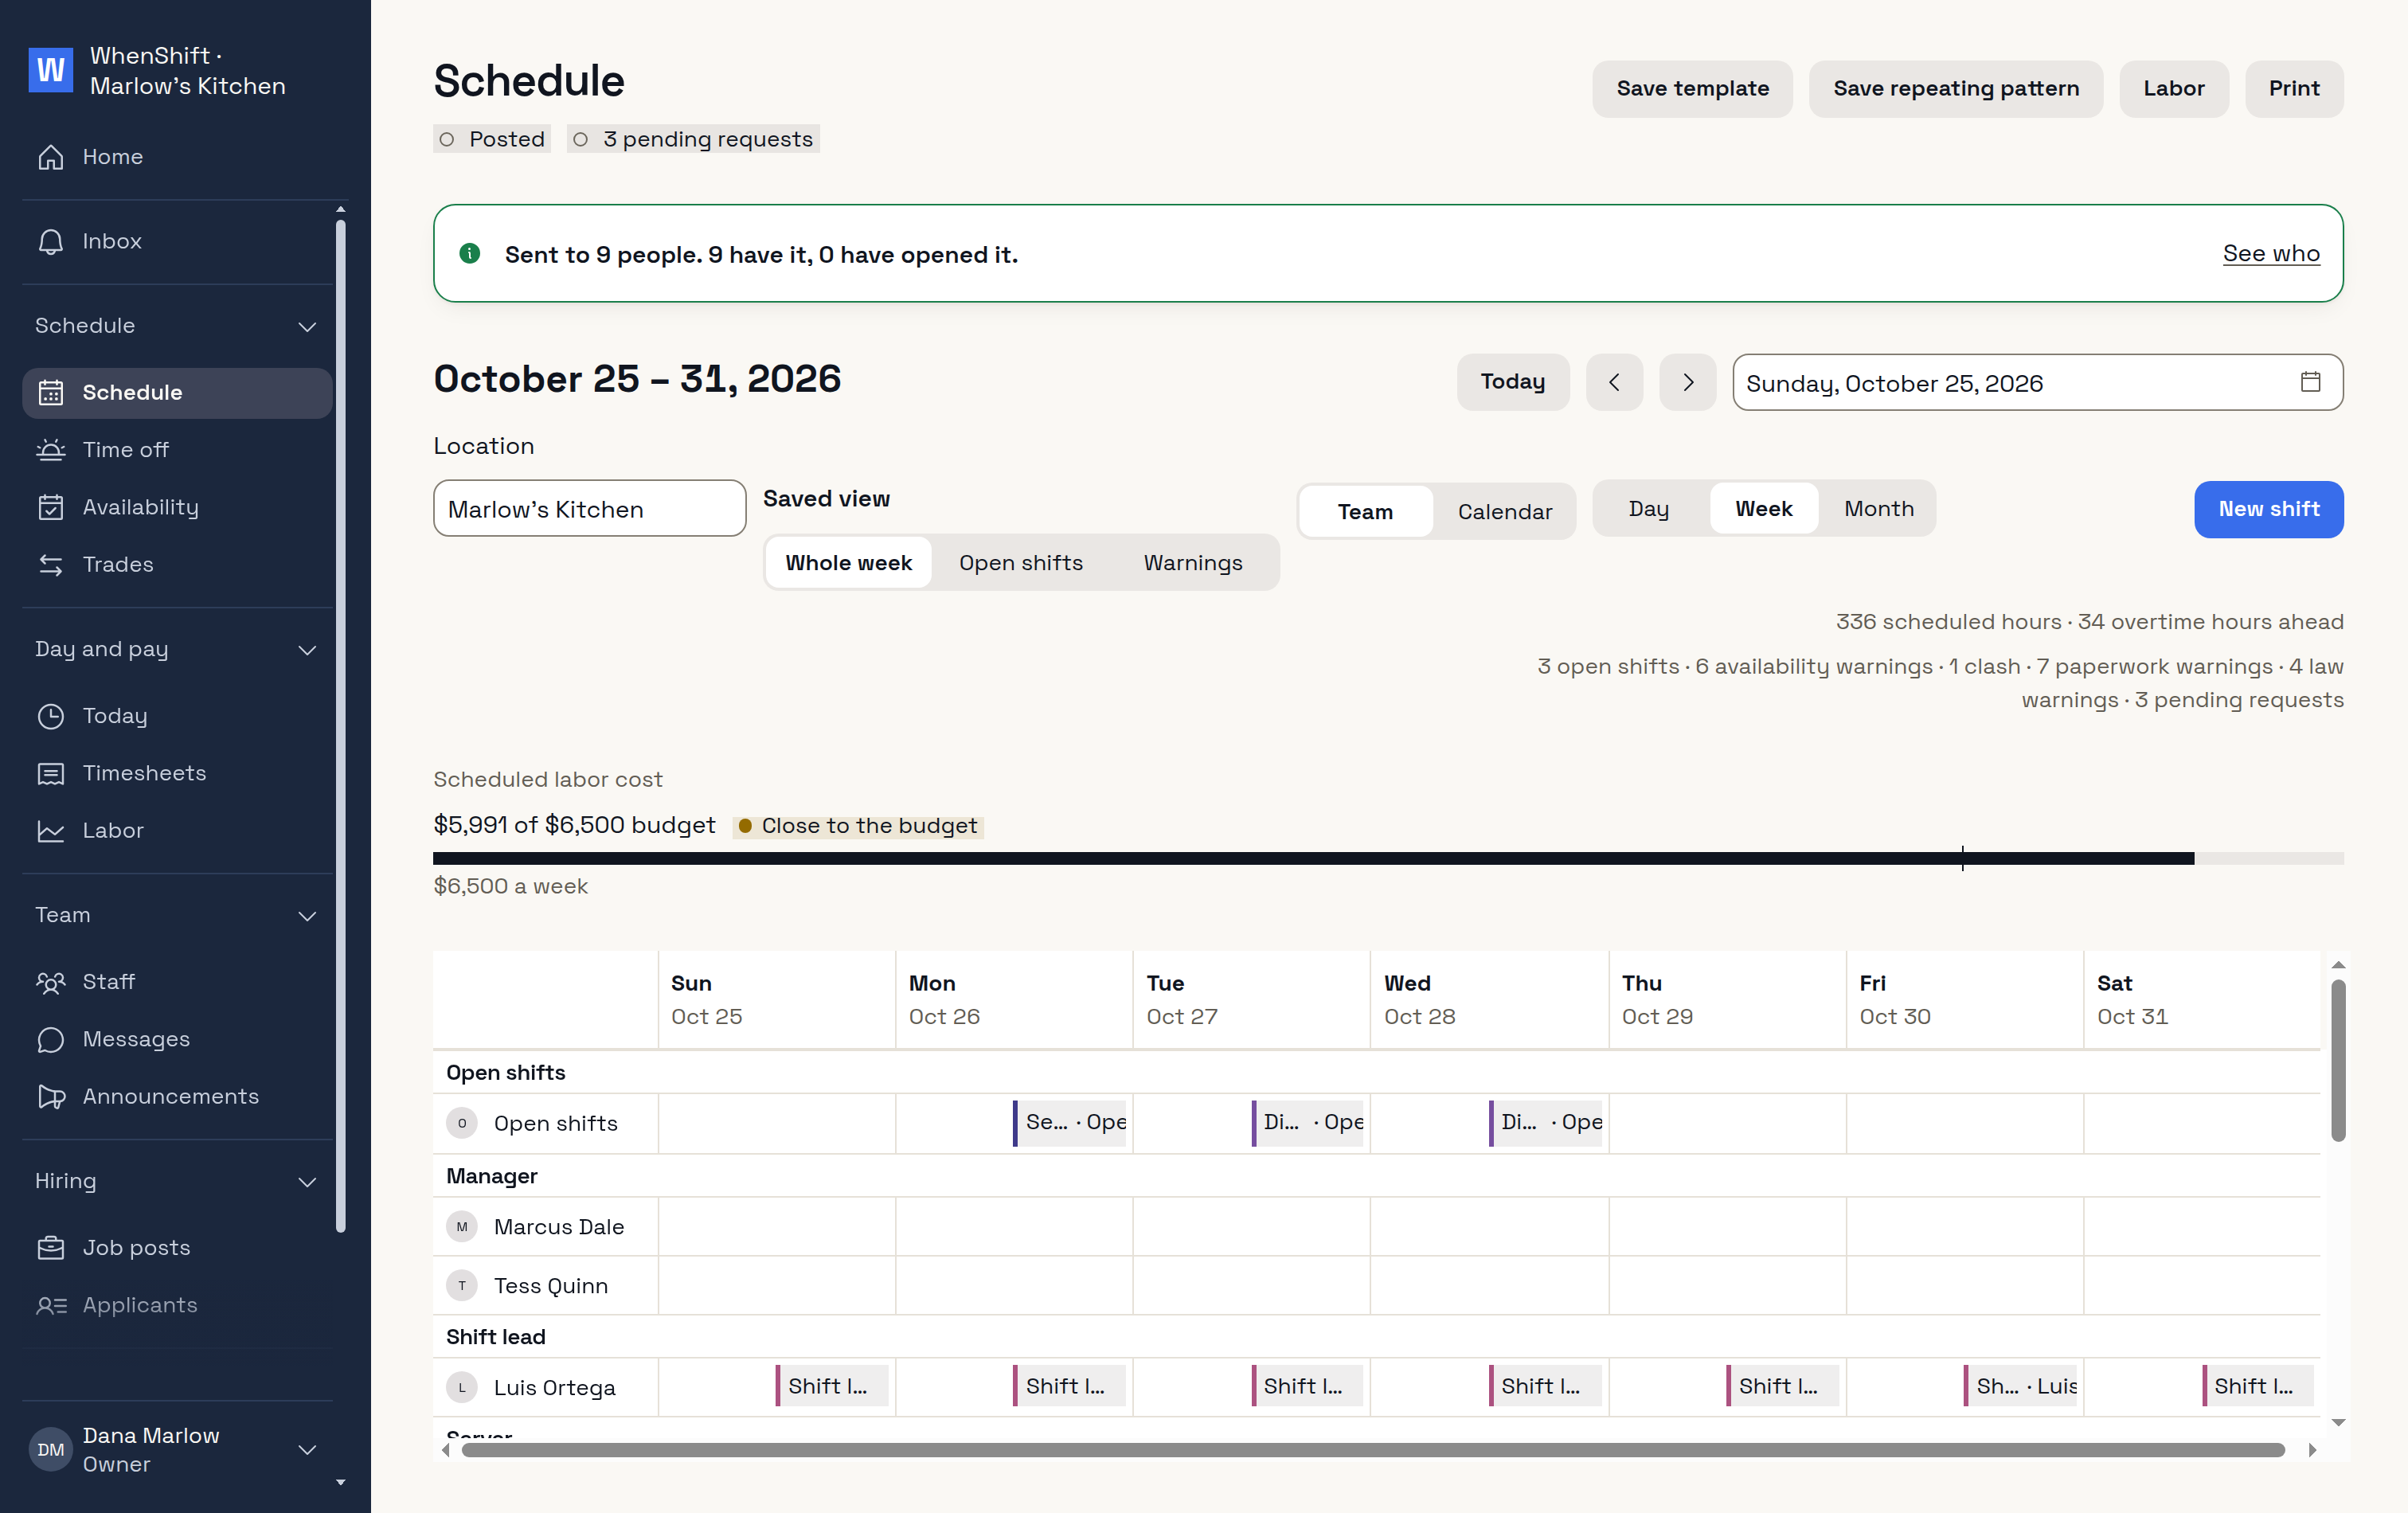Click the WhenShift W logo icon
Image resolution: width=2408 pixels, height=1513 pixels.
coord(50,70)
